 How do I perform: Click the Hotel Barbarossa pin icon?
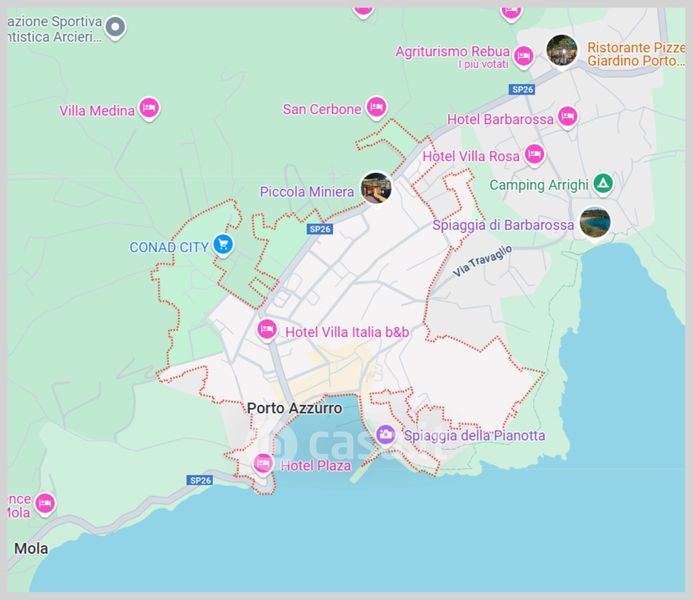[567, 117]
